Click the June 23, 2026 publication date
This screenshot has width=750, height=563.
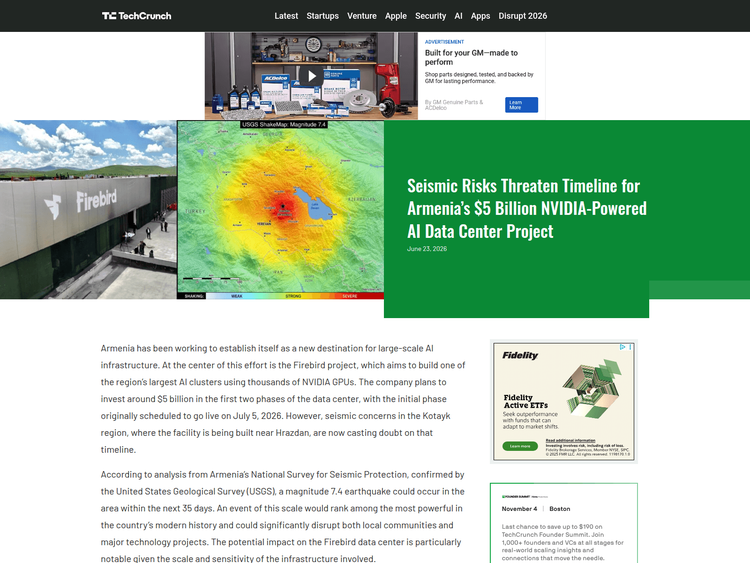coord(427,249)
